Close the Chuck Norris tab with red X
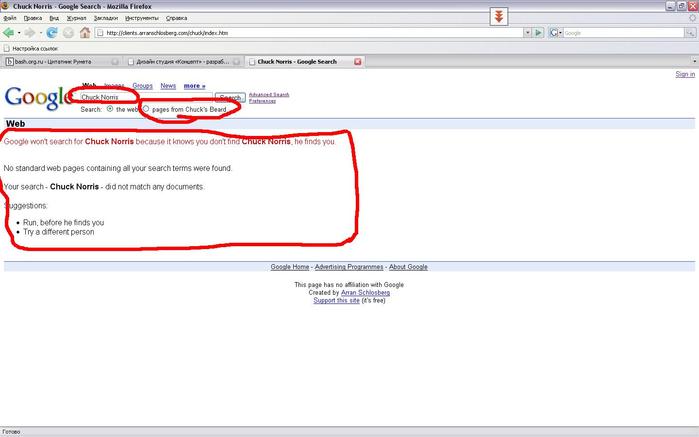The width and height of the screenshot is (699, 437). click(x=358, y=62)
